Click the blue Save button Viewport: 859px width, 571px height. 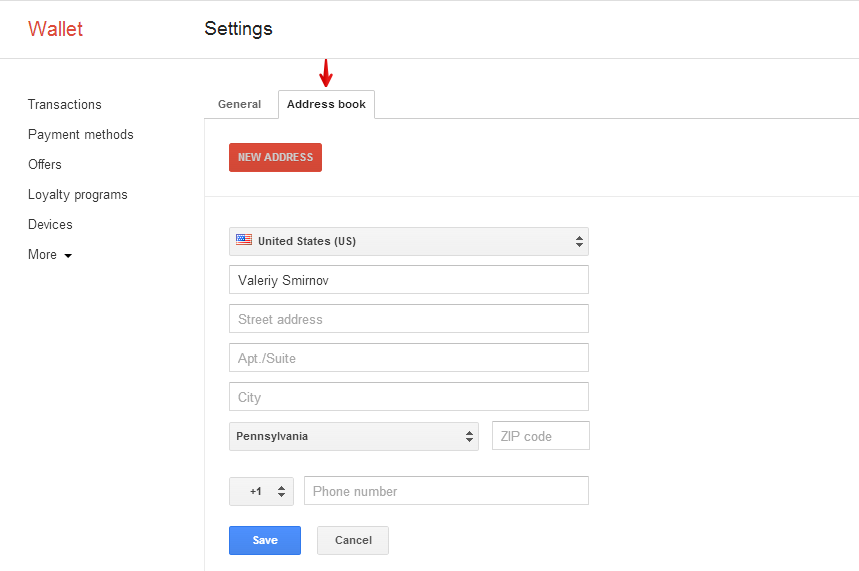(x=265, y=540)
